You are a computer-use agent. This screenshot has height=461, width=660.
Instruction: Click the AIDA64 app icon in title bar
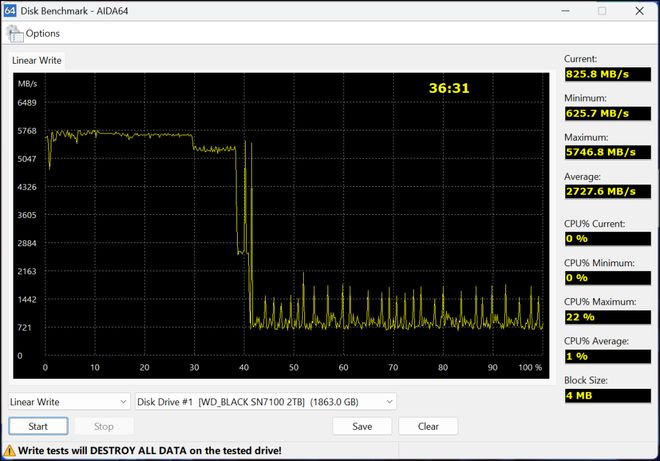[x=10, y=10]
